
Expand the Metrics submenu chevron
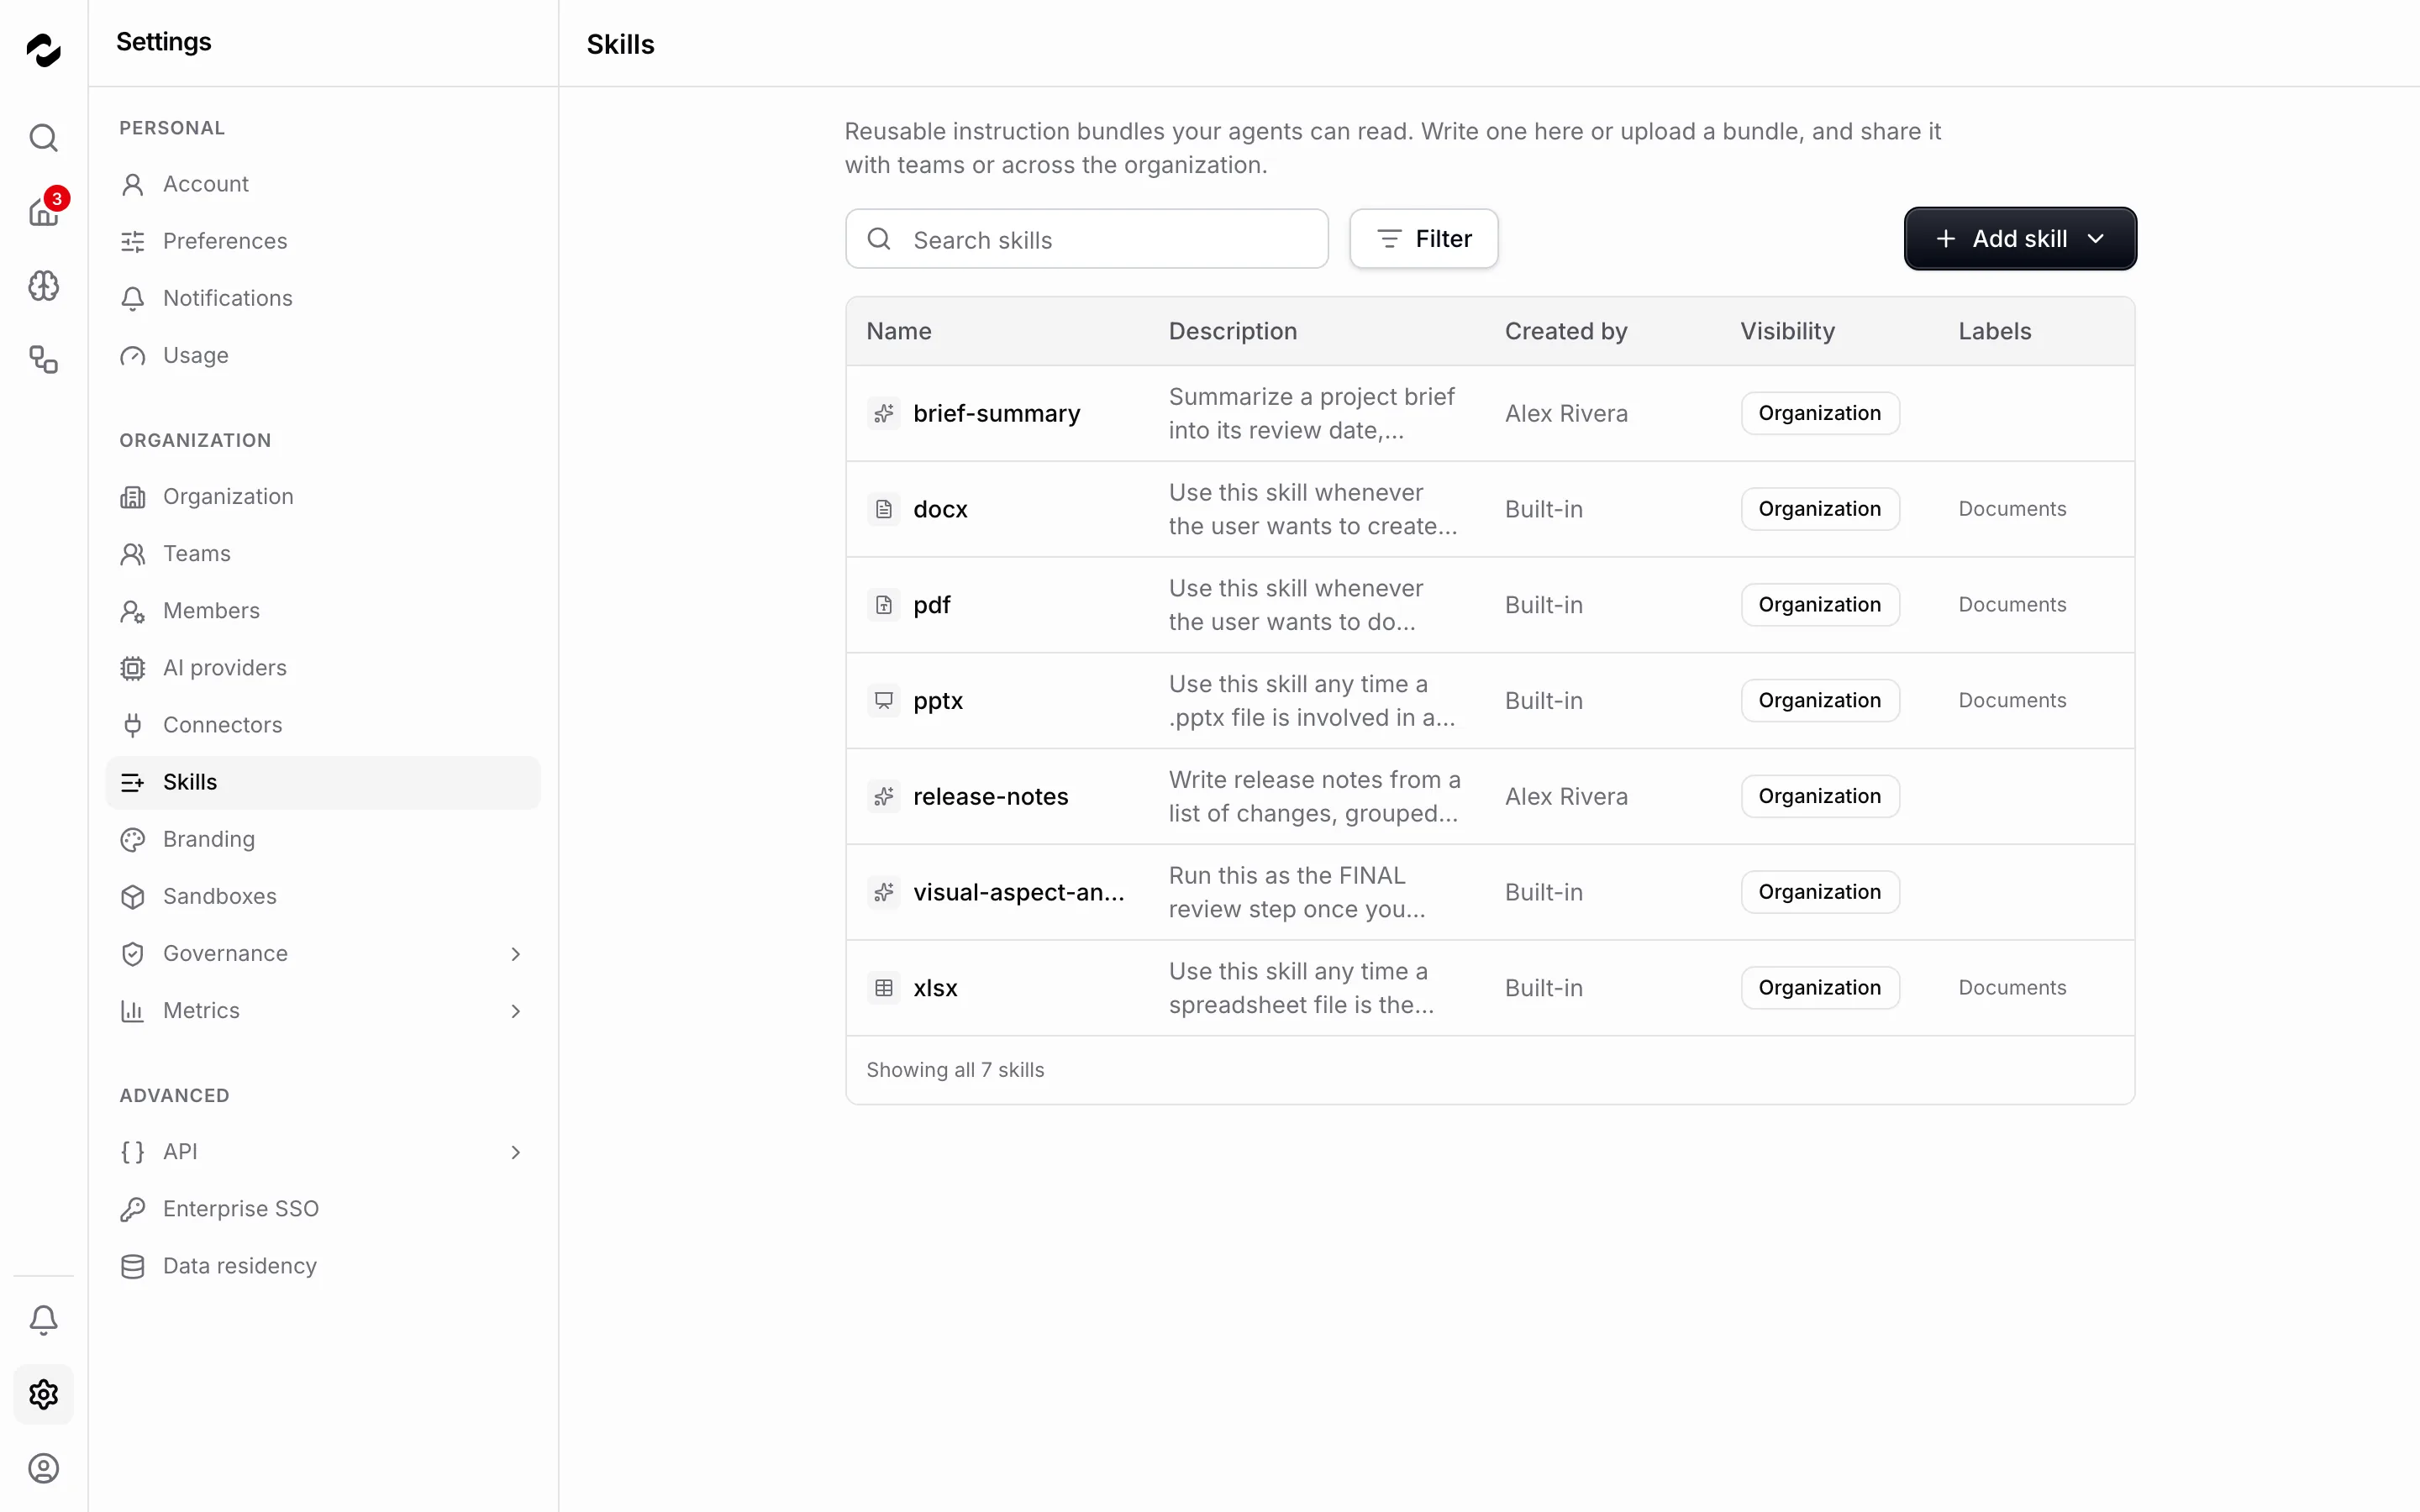click(516, 1011)
